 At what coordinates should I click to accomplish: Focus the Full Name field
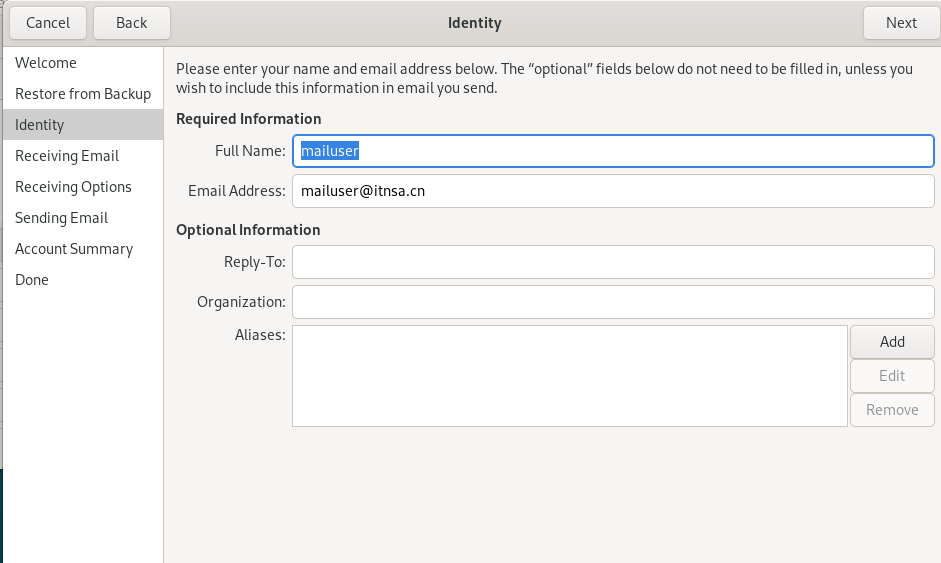613,151
